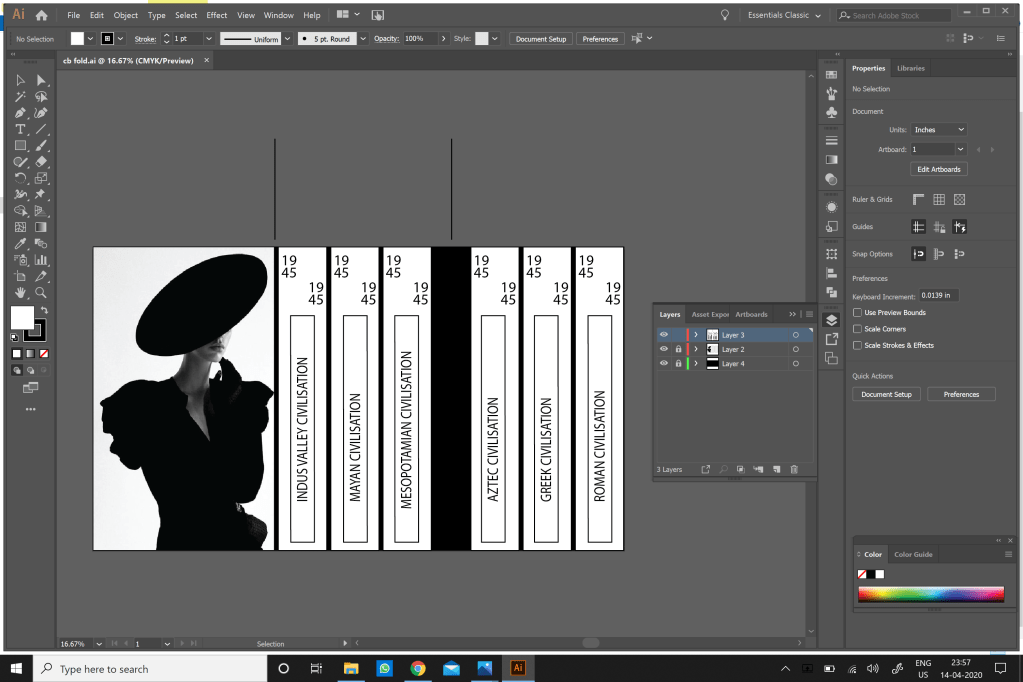Screen dimensions: 1023x682
Task: Select the Pen tool
Action: click(x=20, y=113)
